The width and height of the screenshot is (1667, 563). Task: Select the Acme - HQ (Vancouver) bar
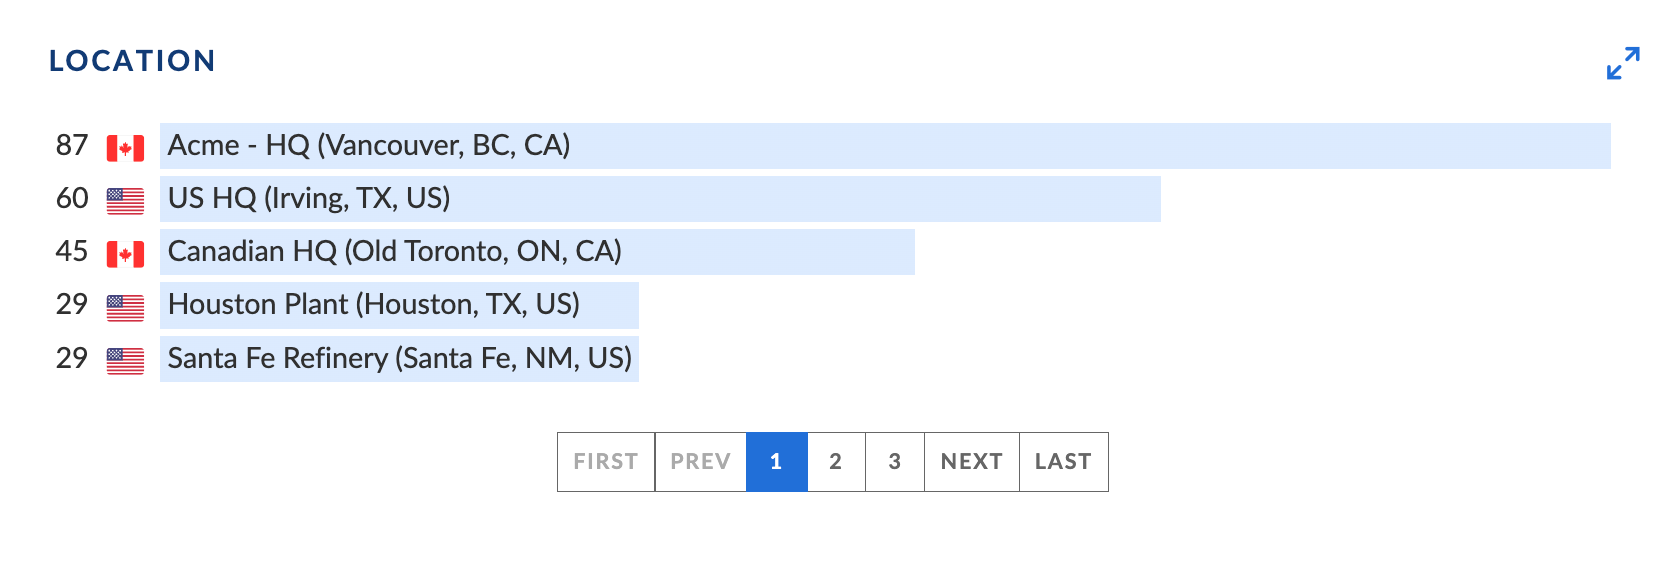click(x=885, y=146)
